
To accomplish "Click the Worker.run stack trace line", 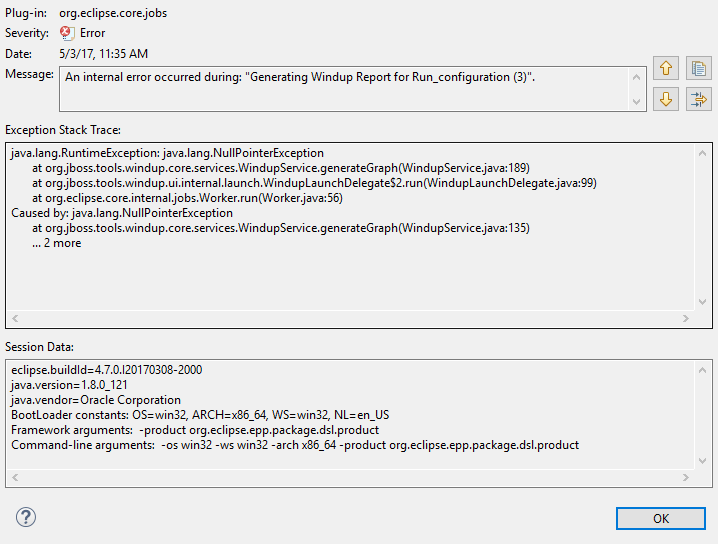I will pos(187,198).
